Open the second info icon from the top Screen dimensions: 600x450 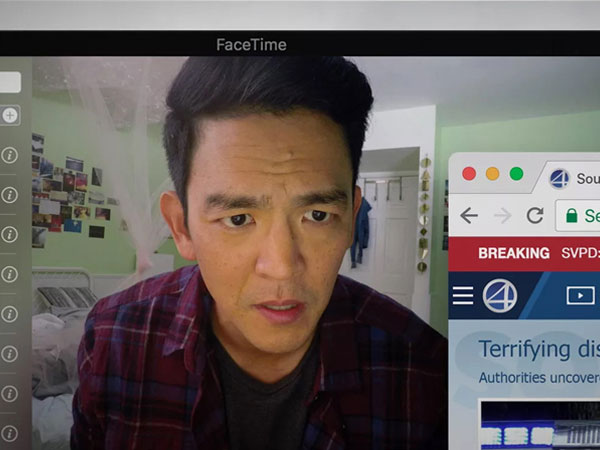coord(10,195)
